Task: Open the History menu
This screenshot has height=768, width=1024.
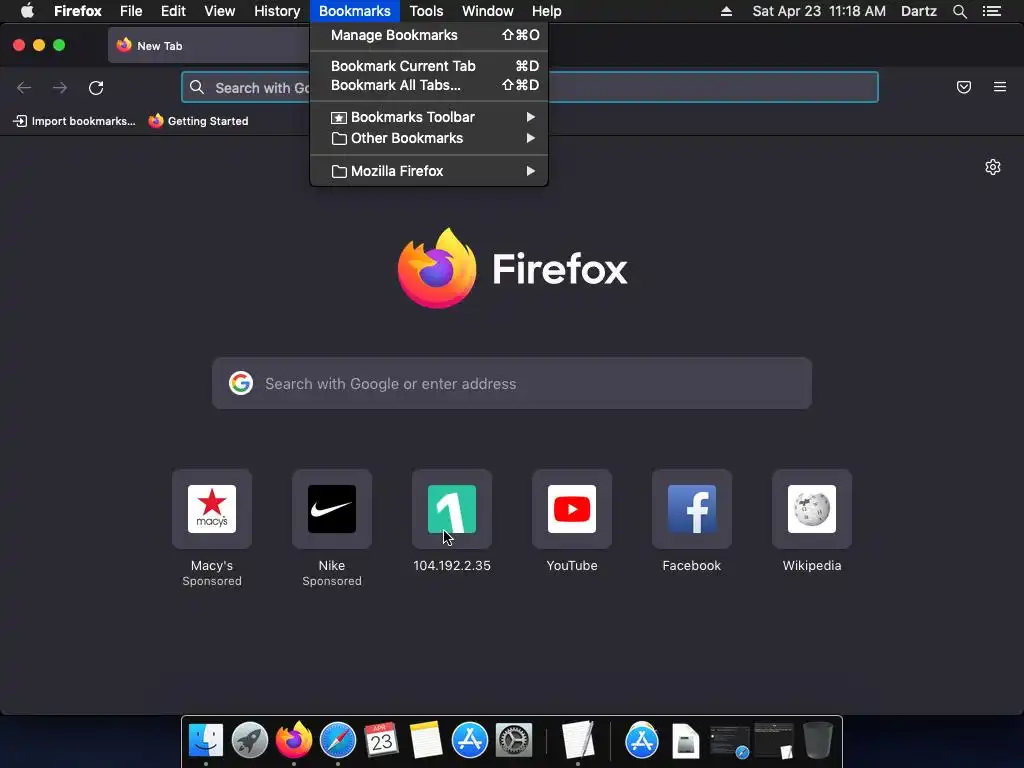Action: (277, 11)
